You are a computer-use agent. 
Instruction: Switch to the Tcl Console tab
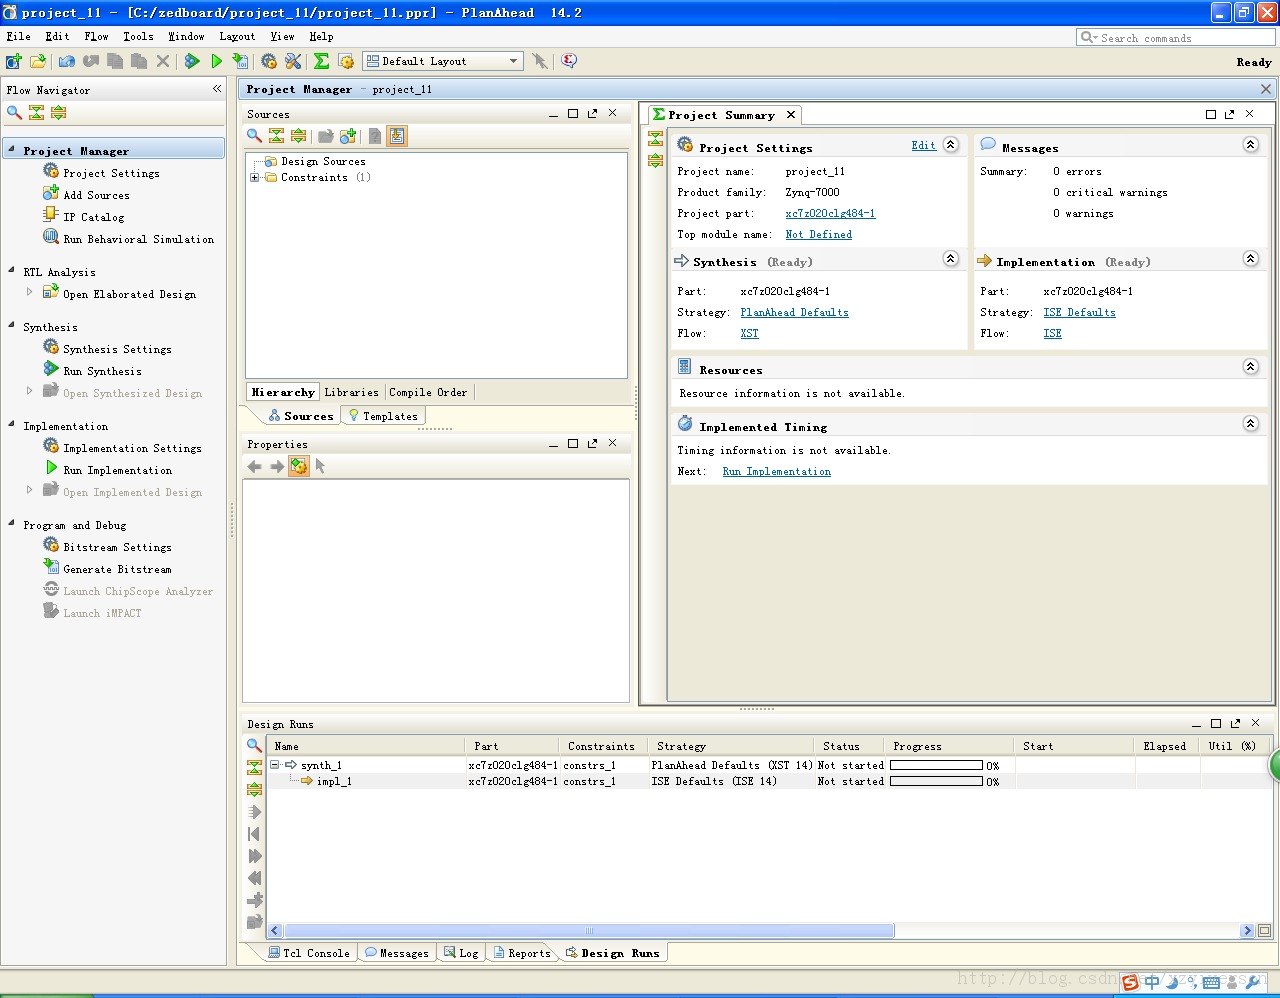click(308, 953)
